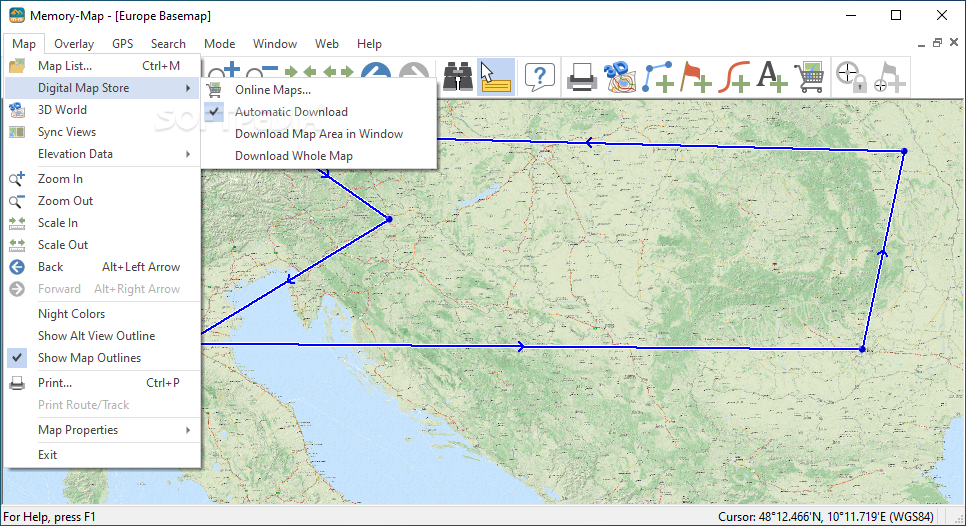
Task: Select the add mark flag tool
Action: point(696,77)
